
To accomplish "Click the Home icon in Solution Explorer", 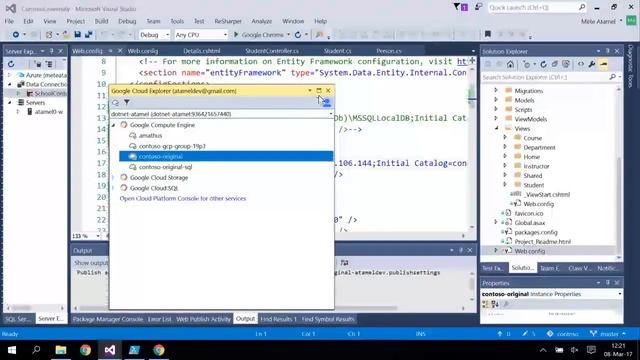I will 510,64.
